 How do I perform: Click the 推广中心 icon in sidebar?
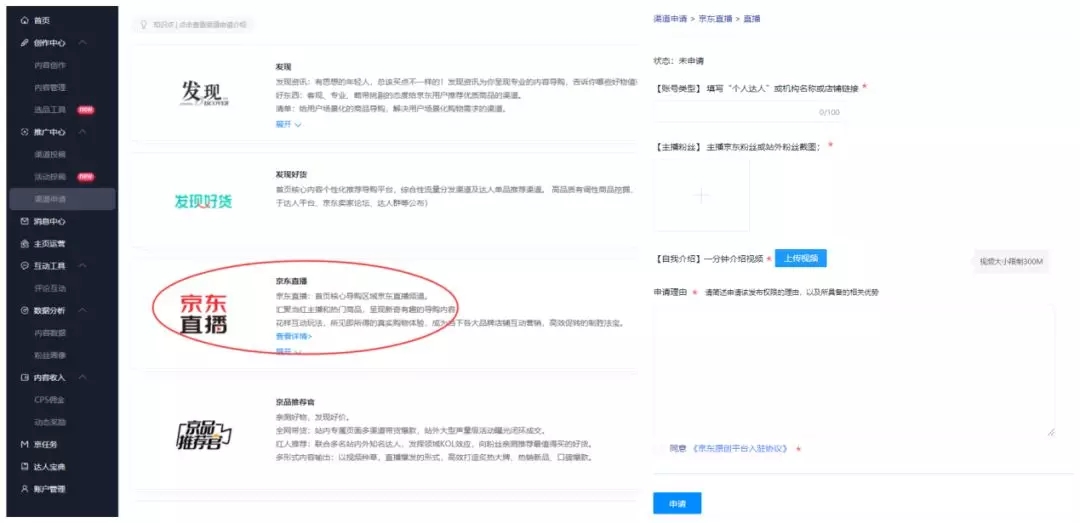[25, 132]
